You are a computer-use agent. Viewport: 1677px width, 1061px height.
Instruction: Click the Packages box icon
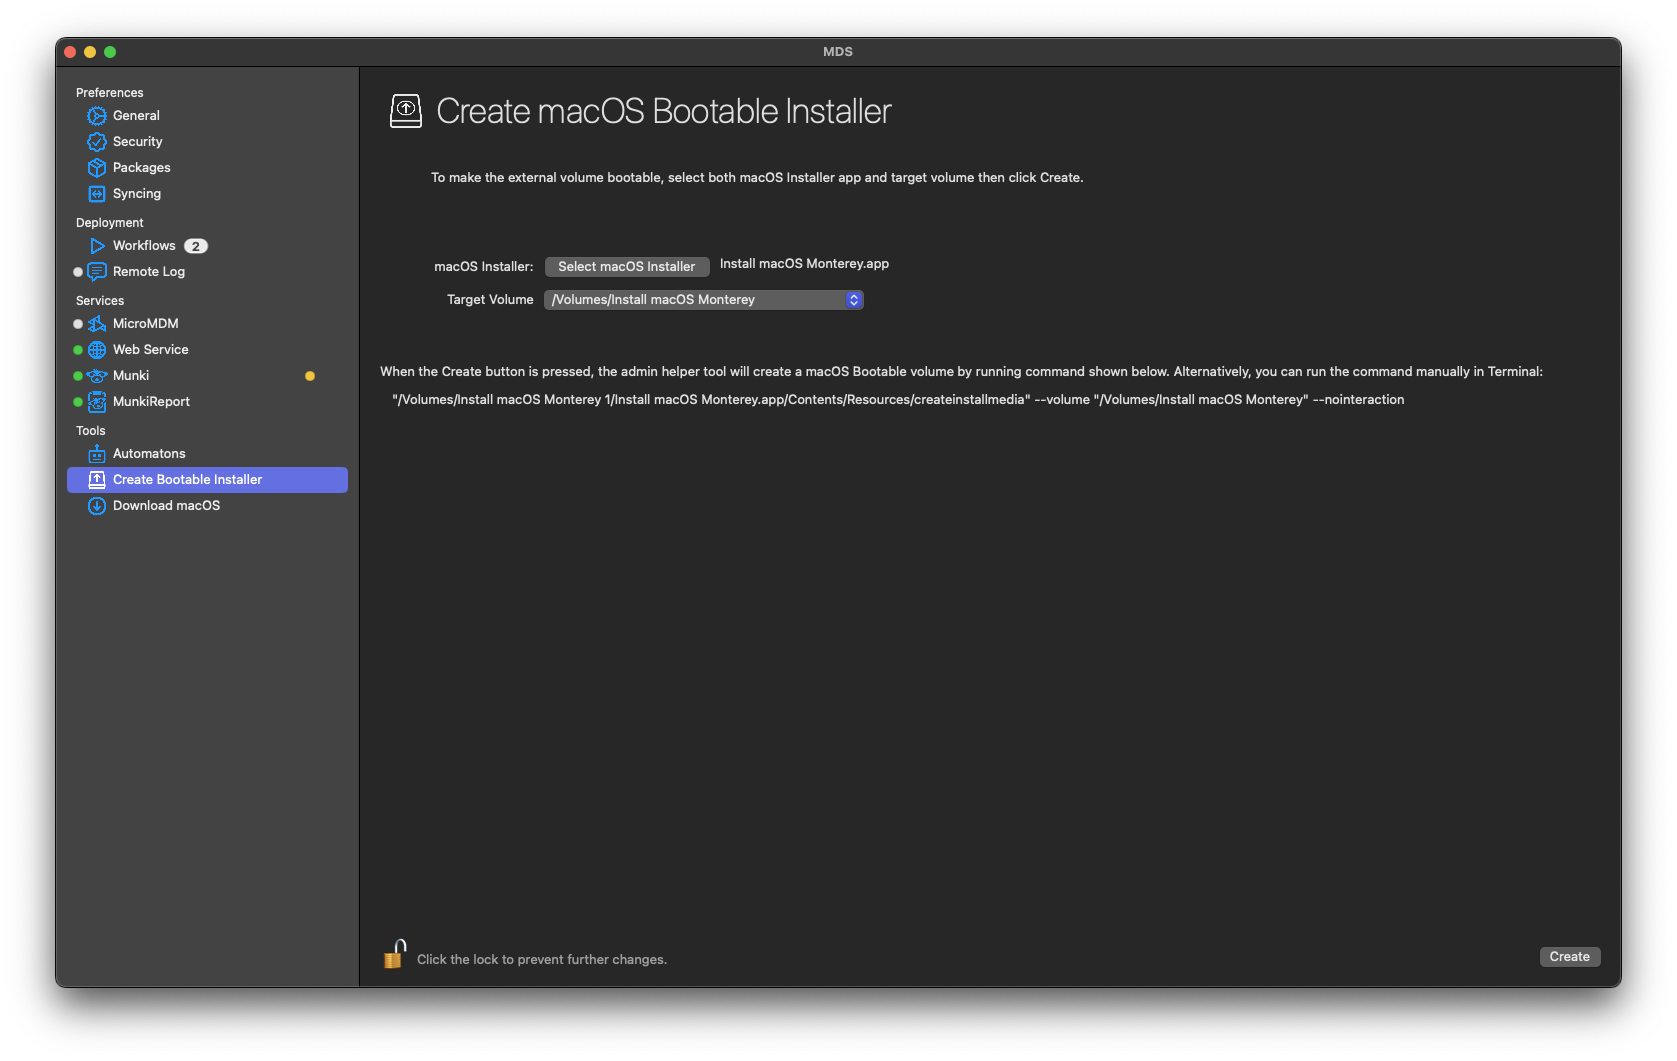[x=97, y=168]
